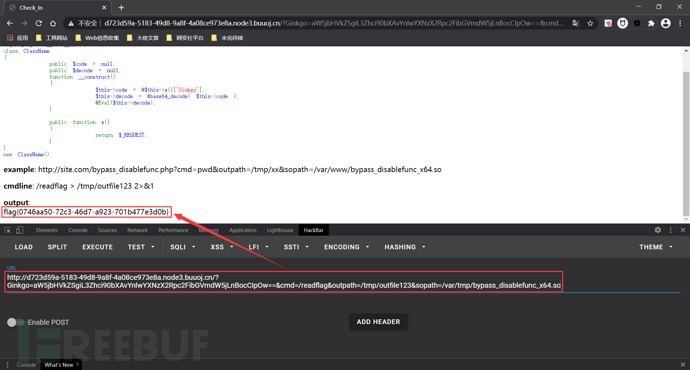Go forward to the next page
The width and height of the screenshot is (690, 370).
[24, 23]
